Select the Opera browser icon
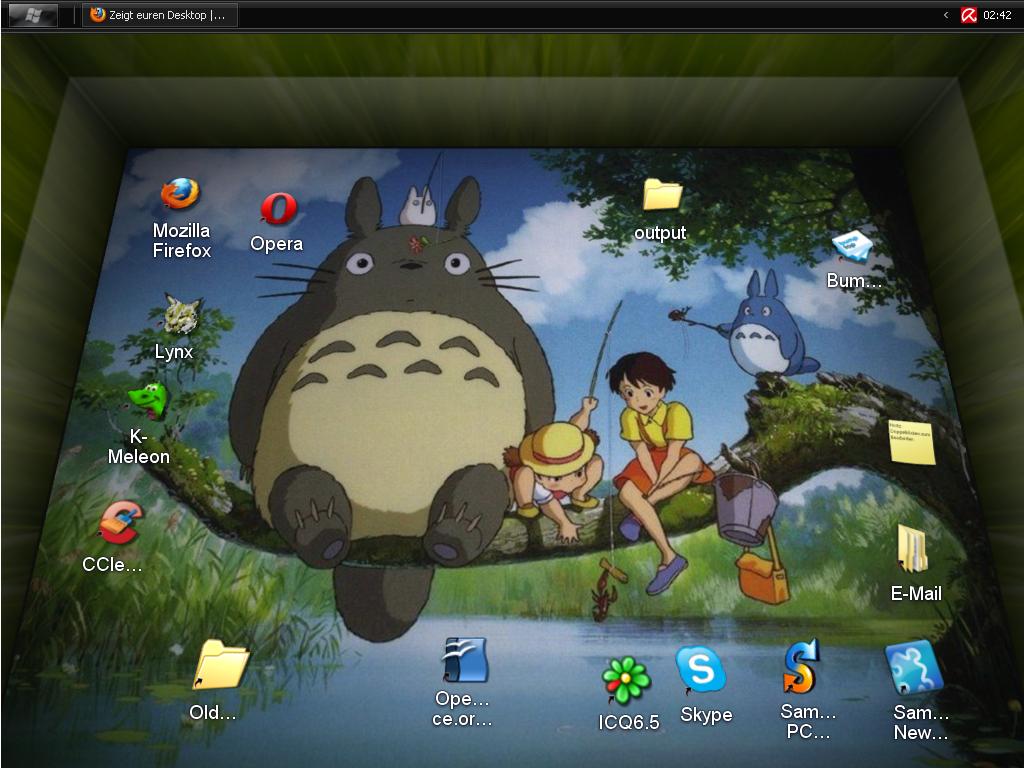 pos(278,210)
